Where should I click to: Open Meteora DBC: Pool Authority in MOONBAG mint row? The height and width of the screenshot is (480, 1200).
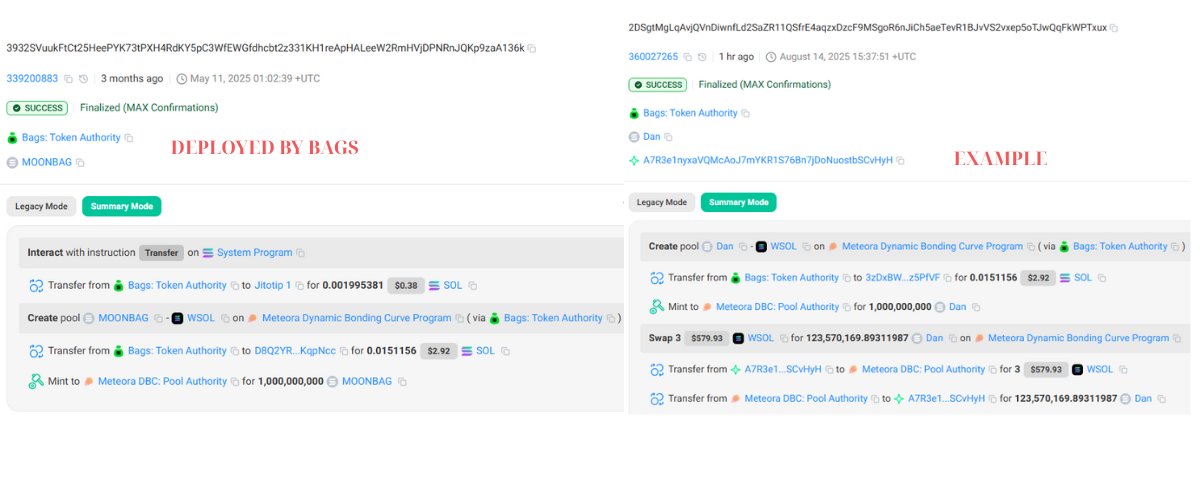point(162,381)
